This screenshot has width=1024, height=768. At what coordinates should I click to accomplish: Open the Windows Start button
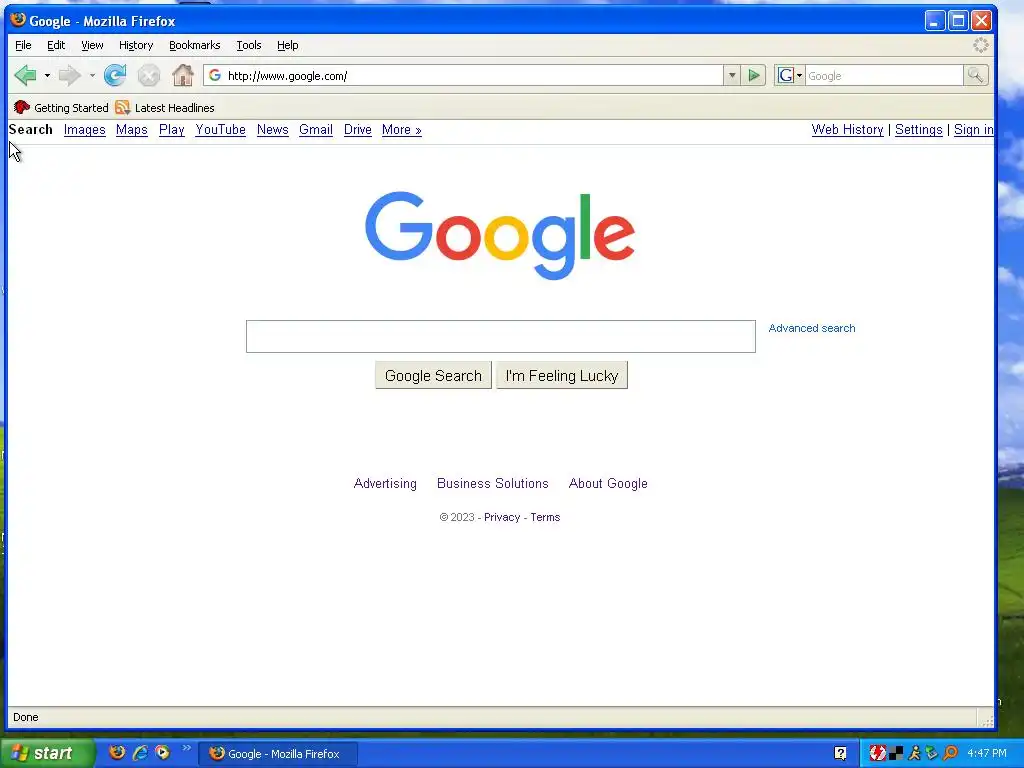46,753
